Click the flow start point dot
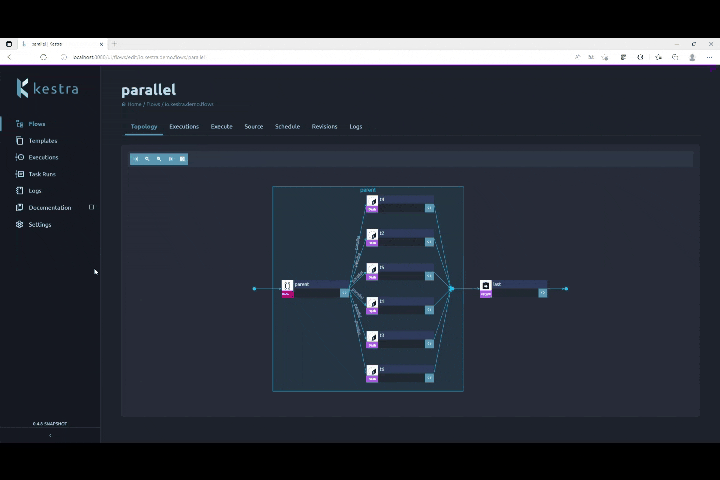Viewport: 720px width, 480px height. 254,288
